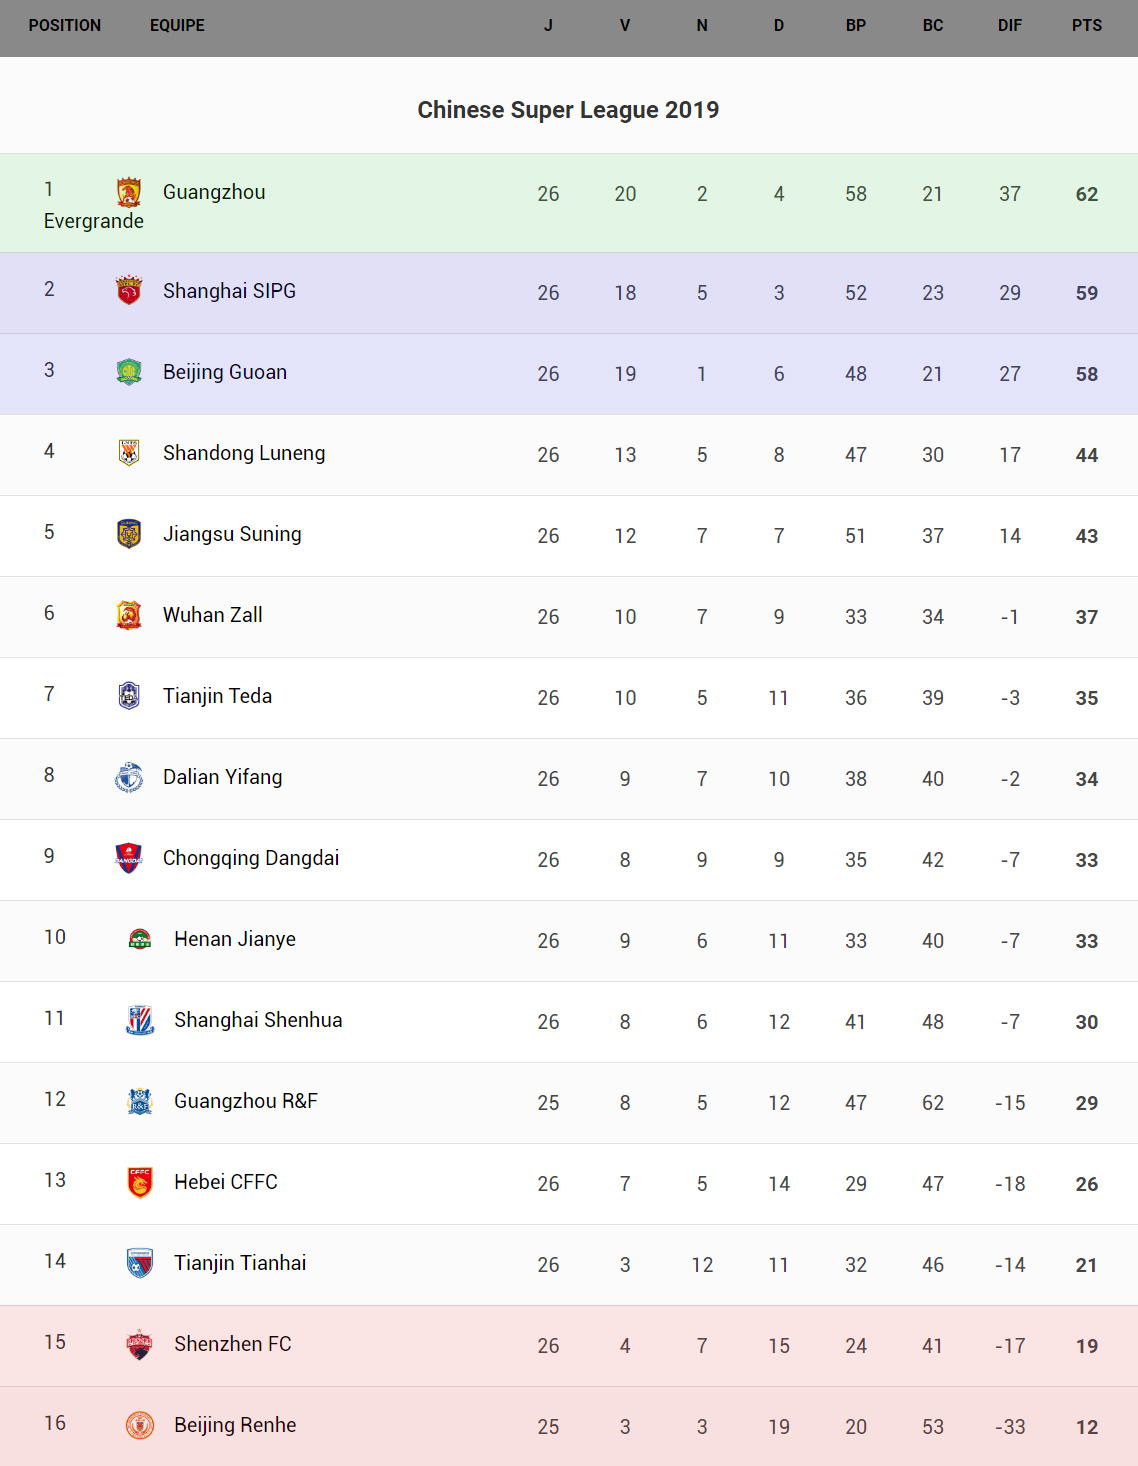Click the Chongqing Dangdai shield logo

pos(129,858)
